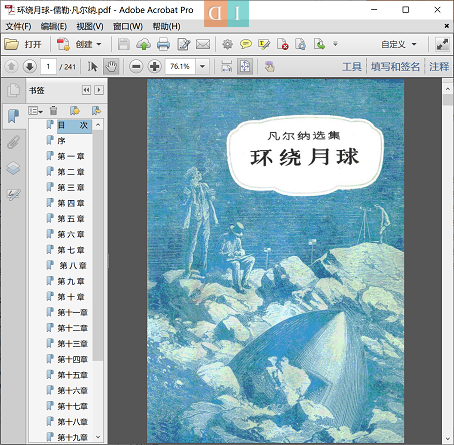The width and height of the screenshot is (454, 445).
Task: Open the 填写和签名 pane
Action: 395,67
